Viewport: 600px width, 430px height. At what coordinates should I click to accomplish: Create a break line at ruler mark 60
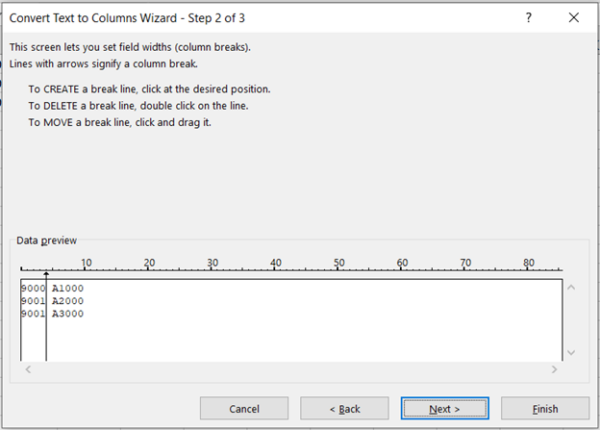point(403,270)
